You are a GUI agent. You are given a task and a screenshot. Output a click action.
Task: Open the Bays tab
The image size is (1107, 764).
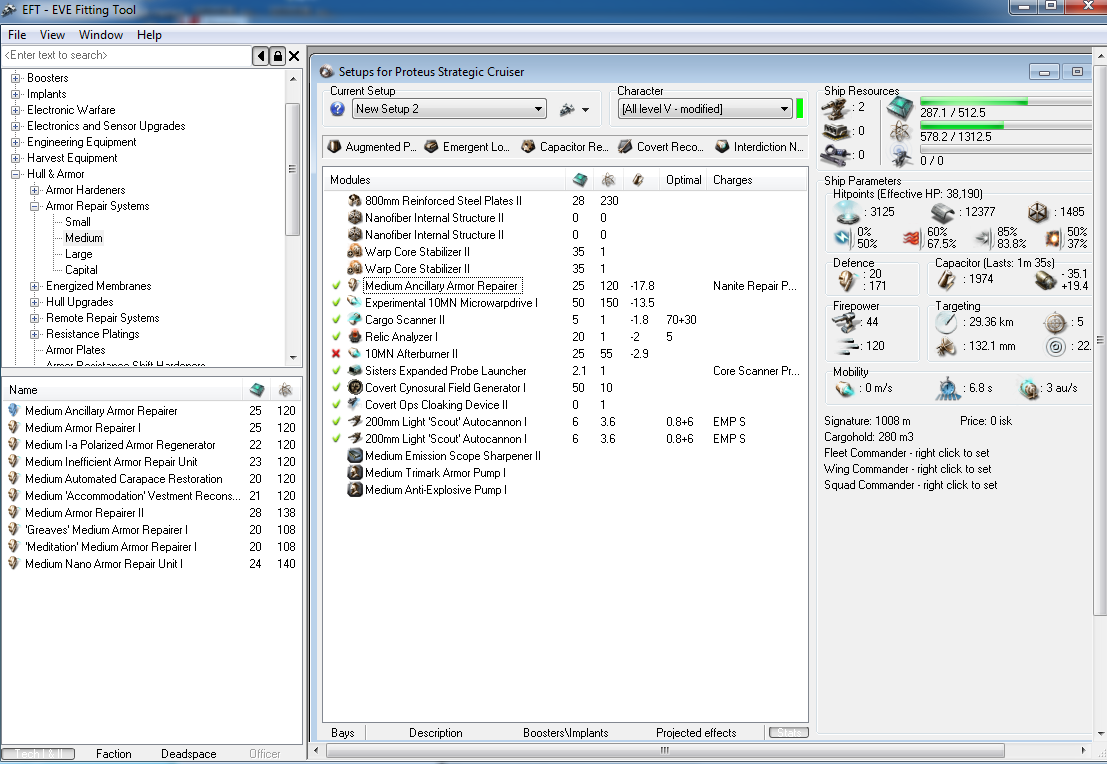(342, 733)
